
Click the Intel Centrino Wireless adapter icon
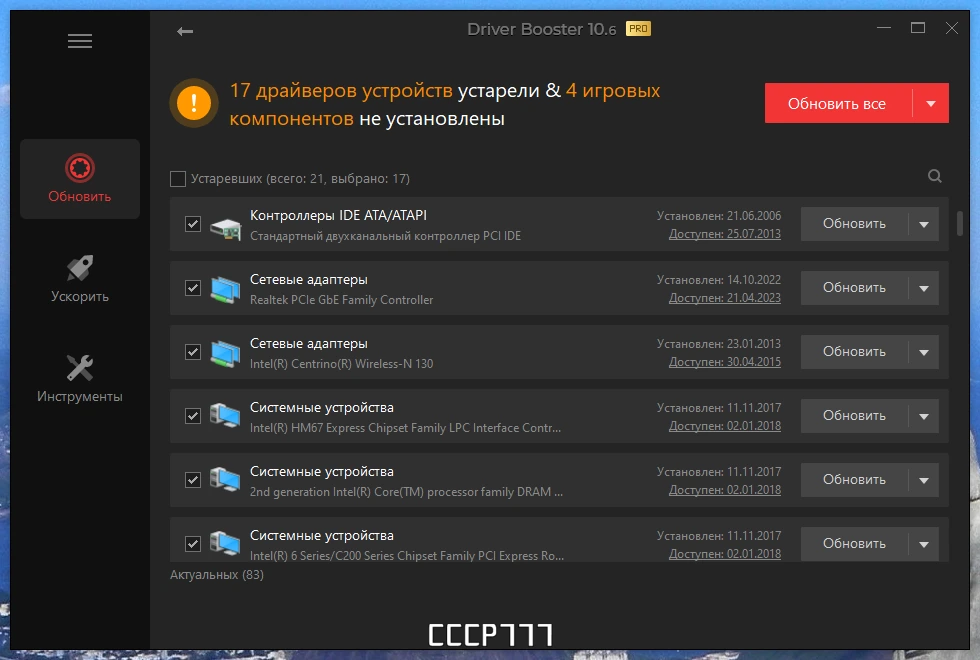[x=226, y=353]
